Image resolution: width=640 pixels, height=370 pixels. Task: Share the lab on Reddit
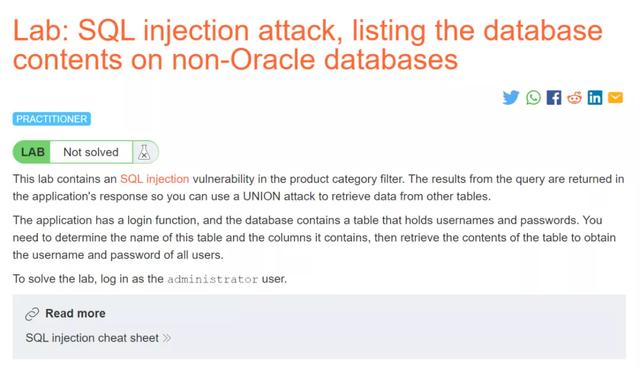[574, 97]
